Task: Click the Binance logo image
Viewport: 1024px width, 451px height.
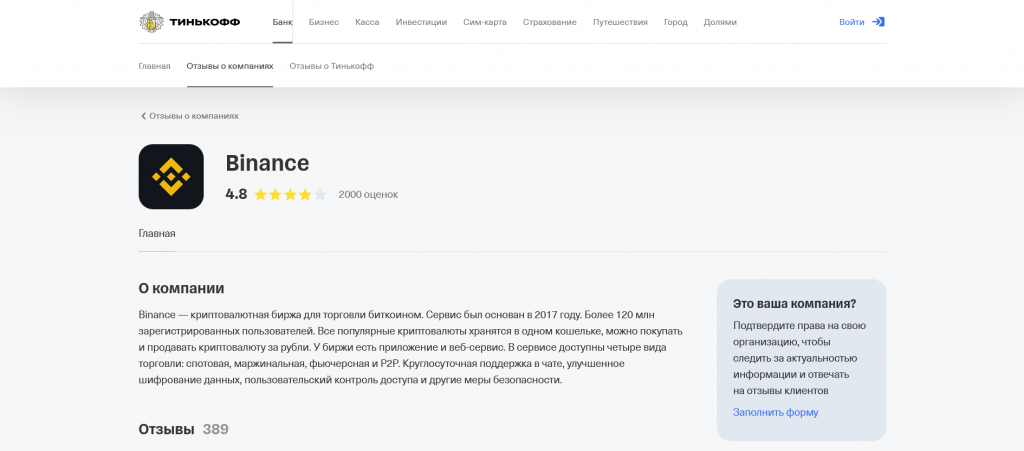Action: (x=171, y=177)
